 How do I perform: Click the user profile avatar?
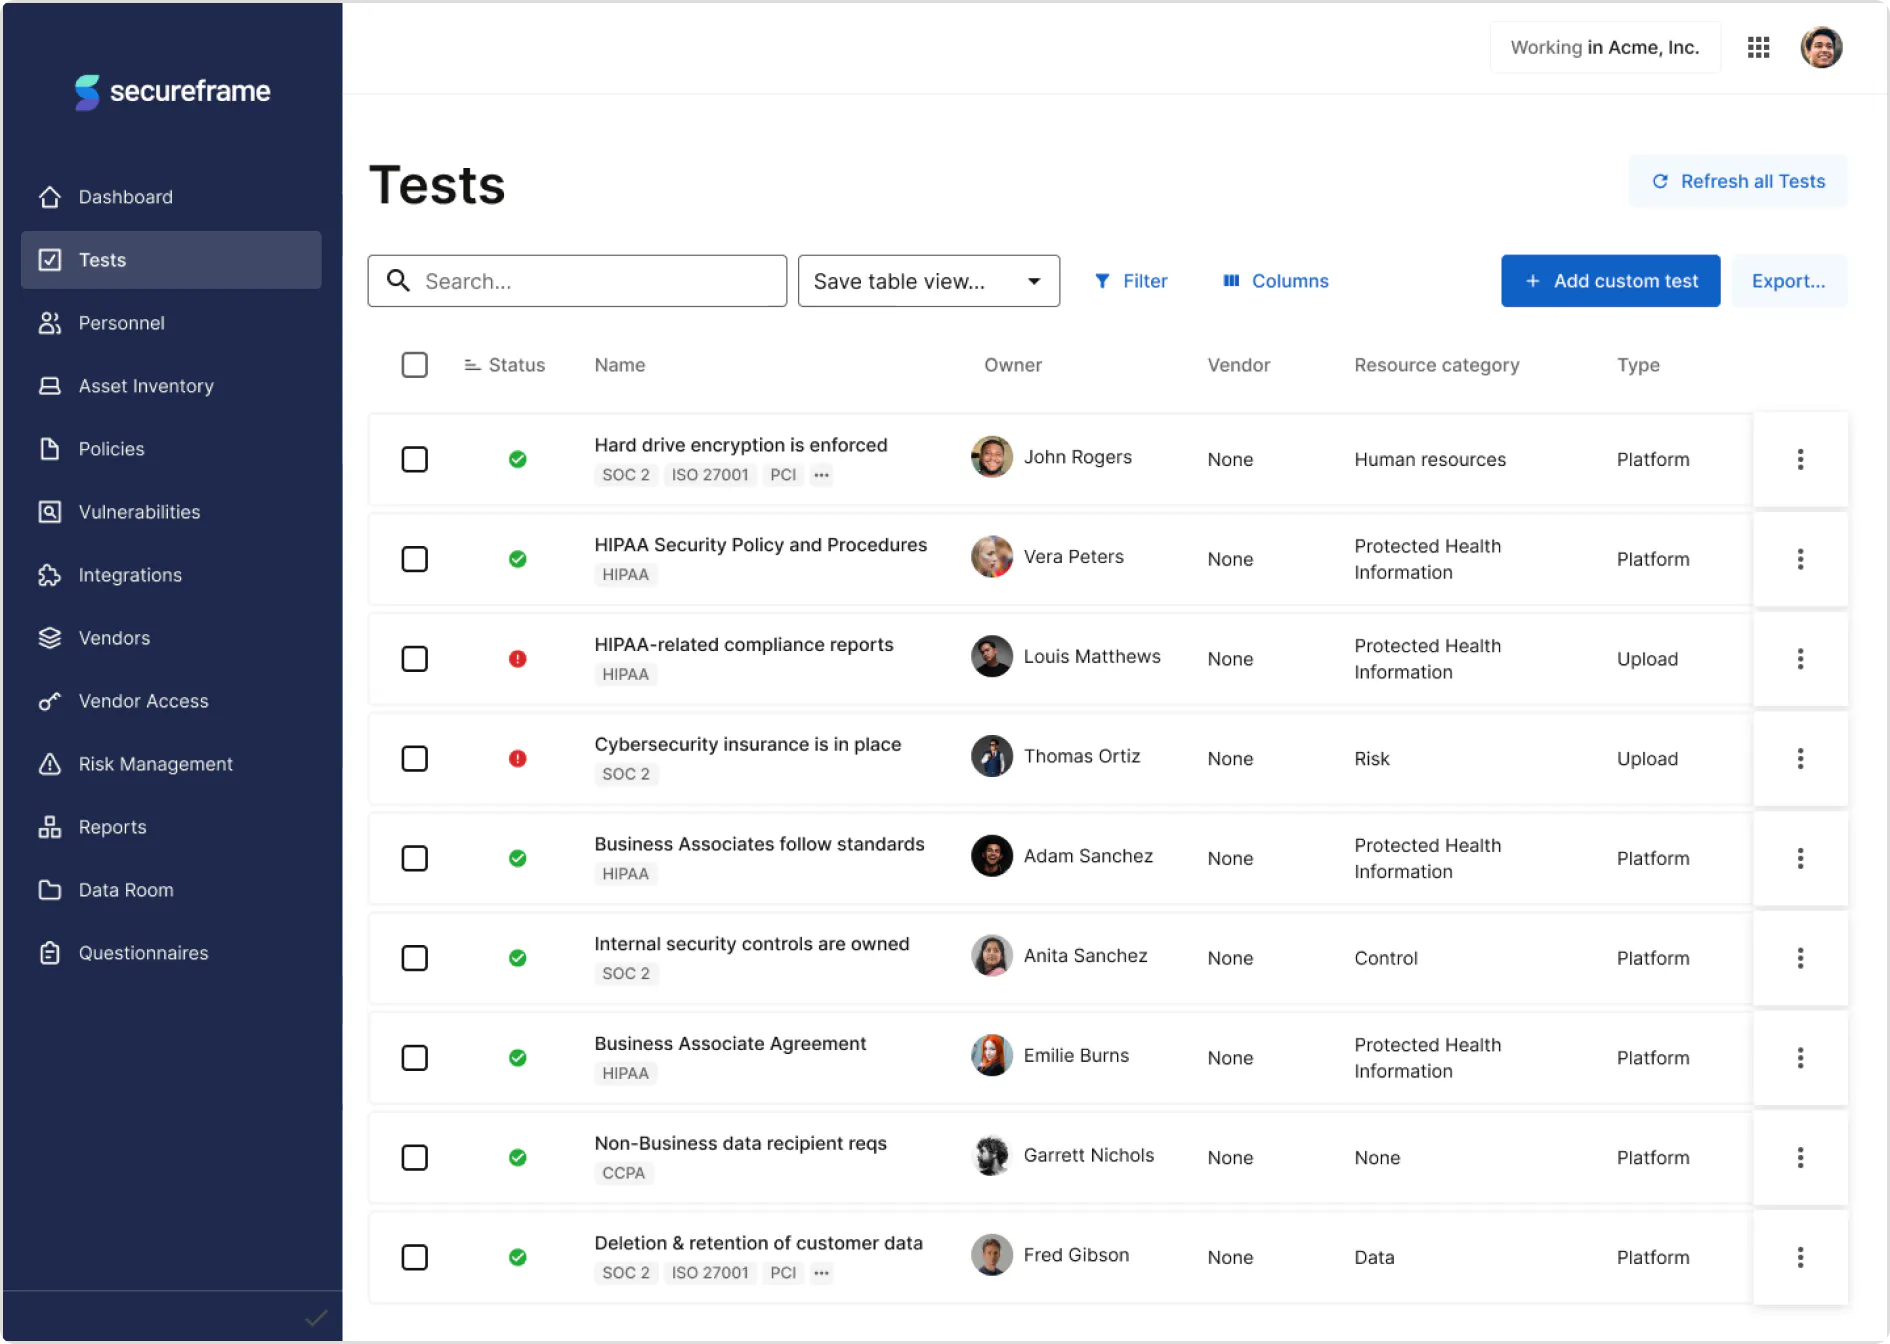pyautogui.click(x=1821, y=47)
